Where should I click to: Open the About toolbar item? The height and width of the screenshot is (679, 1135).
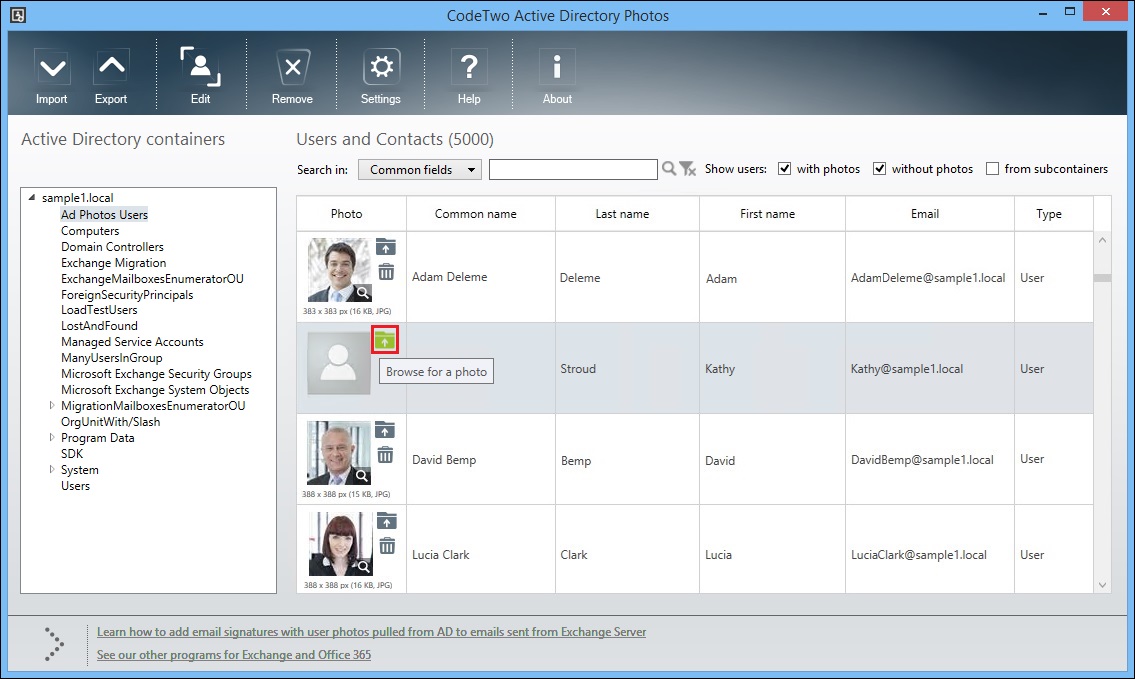point(557,77)
